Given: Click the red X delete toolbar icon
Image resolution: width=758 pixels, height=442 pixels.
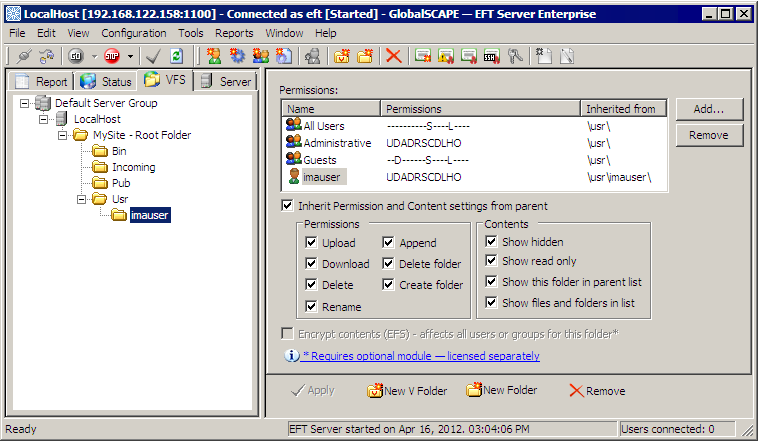Looking at the screenshot, I should point(394,57).
